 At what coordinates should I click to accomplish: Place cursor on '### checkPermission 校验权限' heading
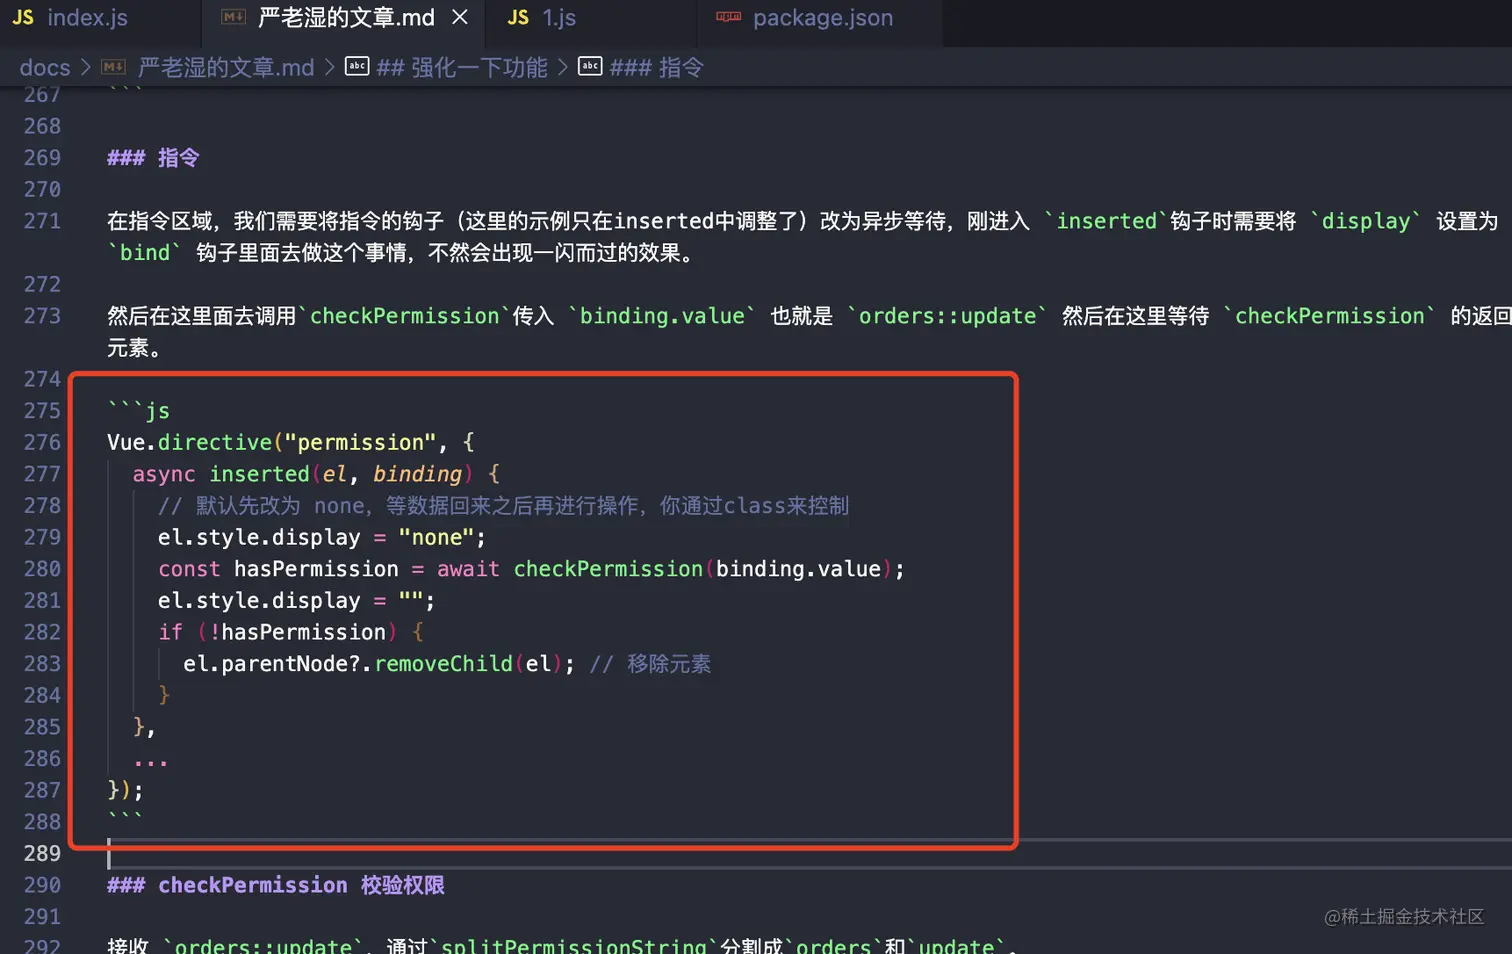(x=276, y=885)
